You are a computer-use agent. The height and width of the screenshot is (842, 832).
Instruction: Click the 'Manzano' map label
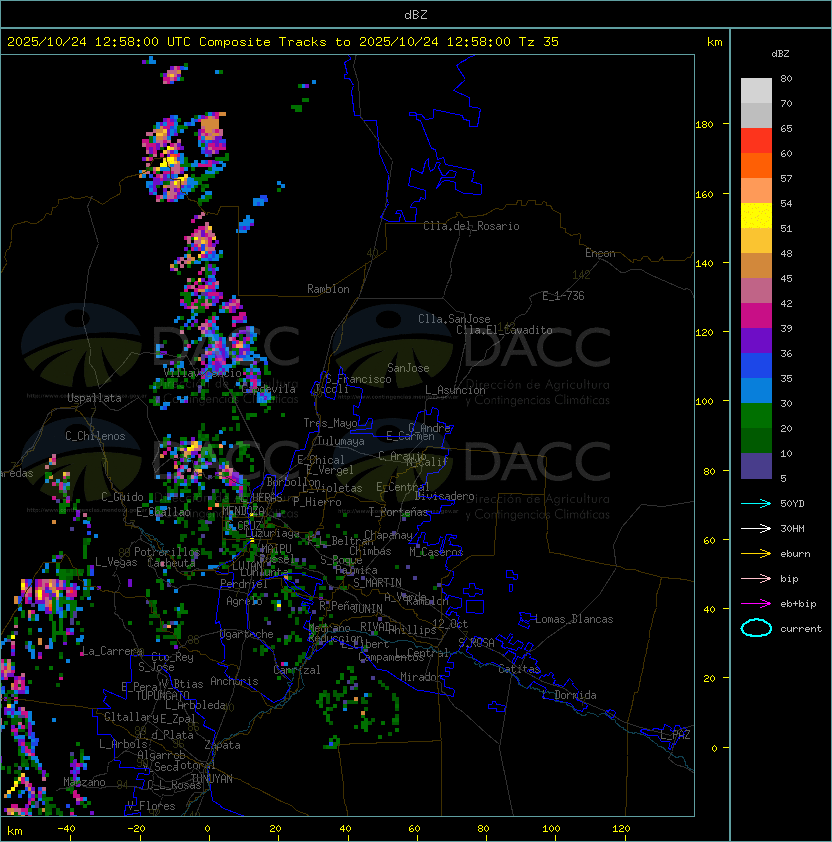click(84, 782)
